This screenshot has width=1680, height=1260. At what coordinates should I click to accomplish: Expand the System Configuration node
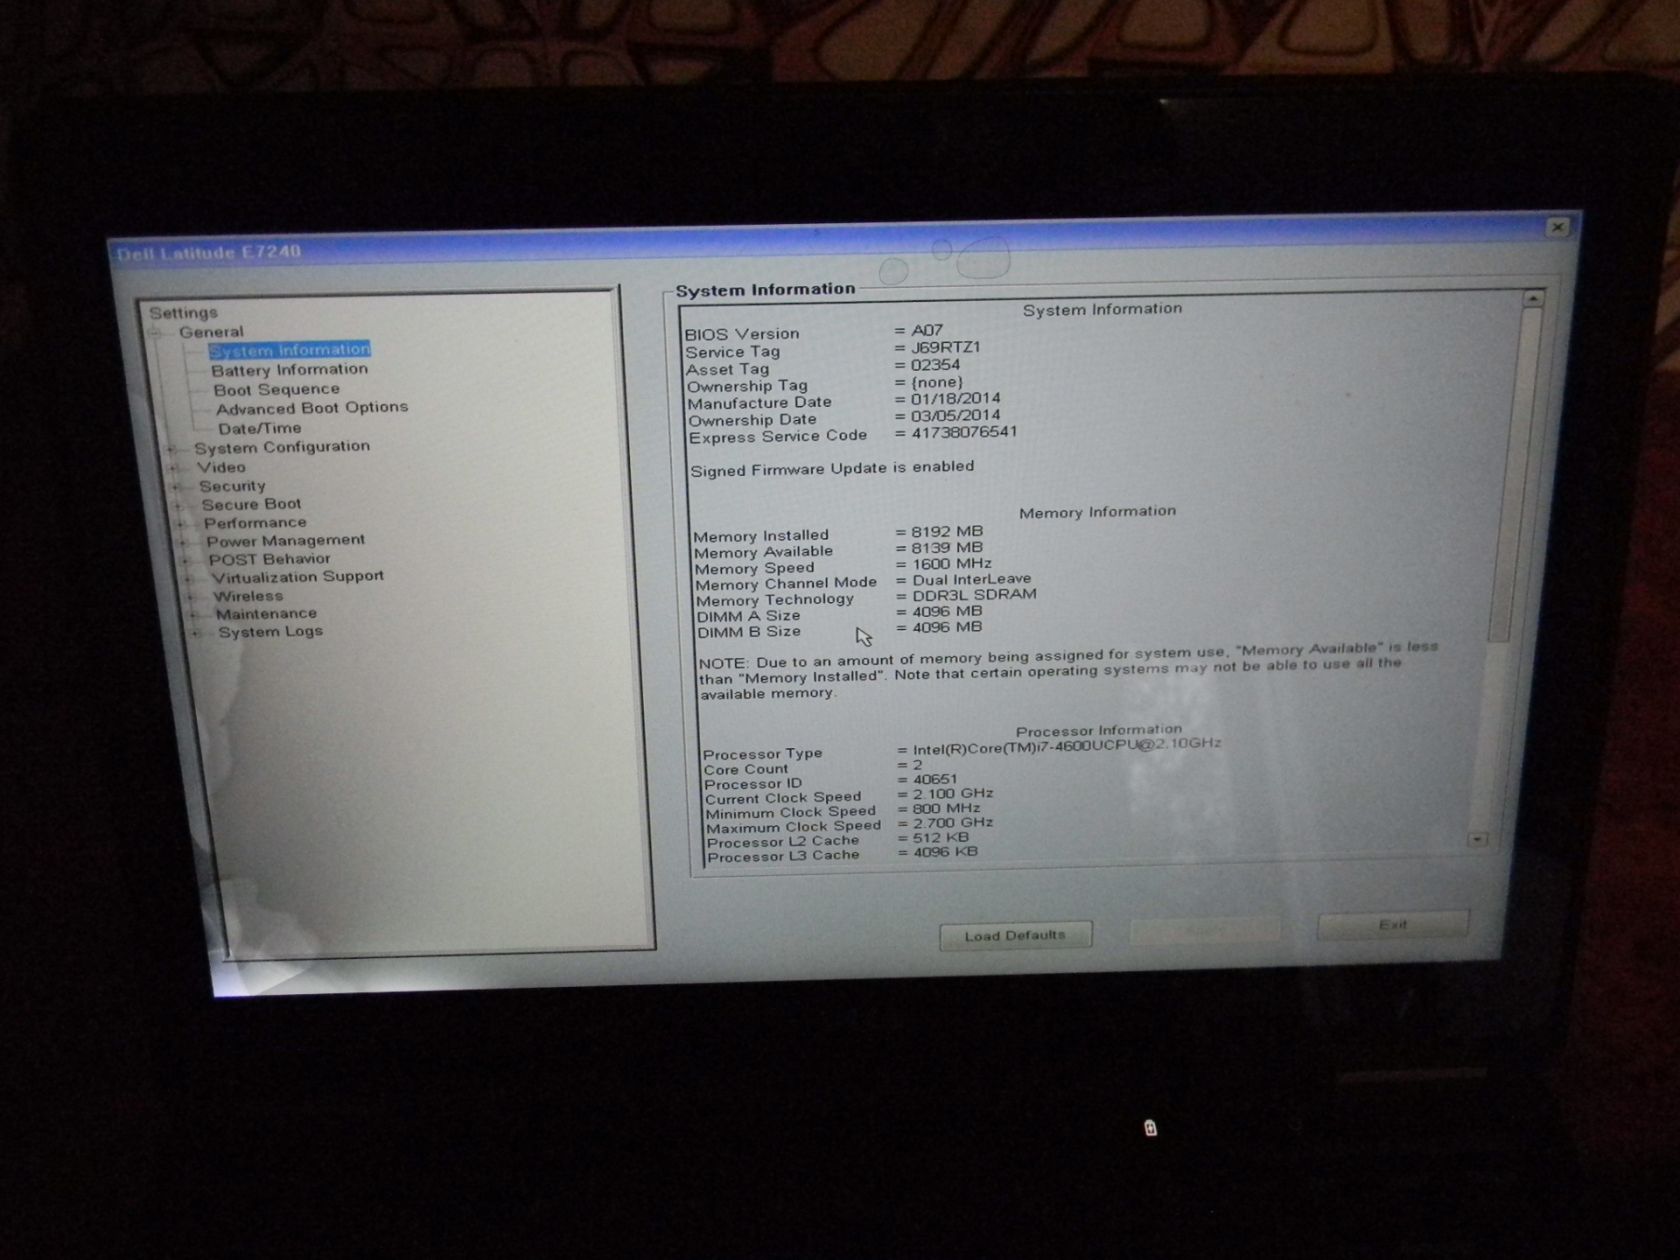click(171, 449)
